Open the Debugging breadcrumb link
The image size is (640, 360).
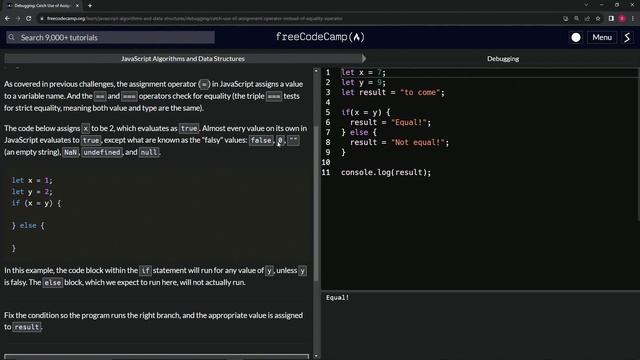click(x=503, y=59)
